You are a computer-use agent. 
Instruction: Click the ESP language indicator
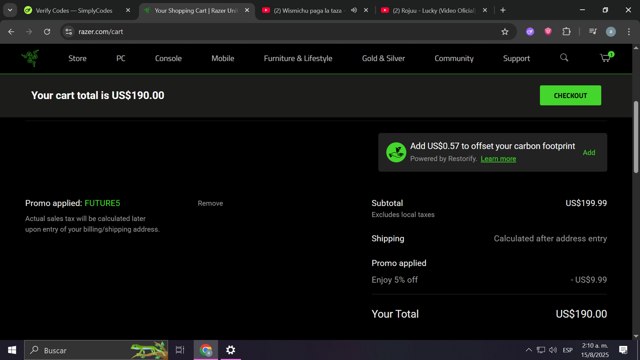coord(567,350)
